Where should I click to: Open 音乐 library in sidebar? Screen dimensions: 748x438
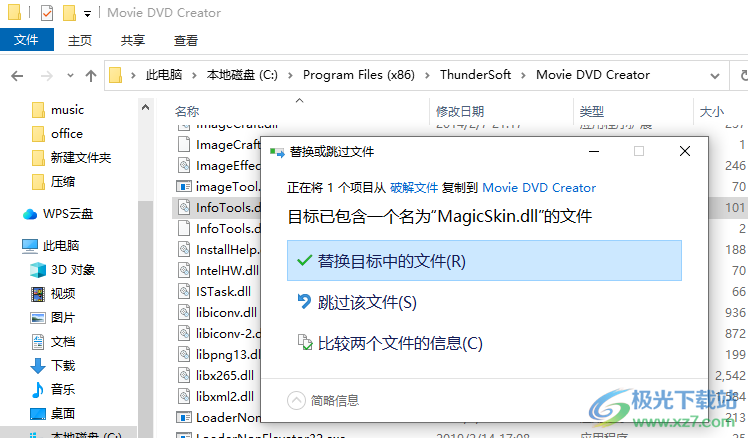pos(62,389)
